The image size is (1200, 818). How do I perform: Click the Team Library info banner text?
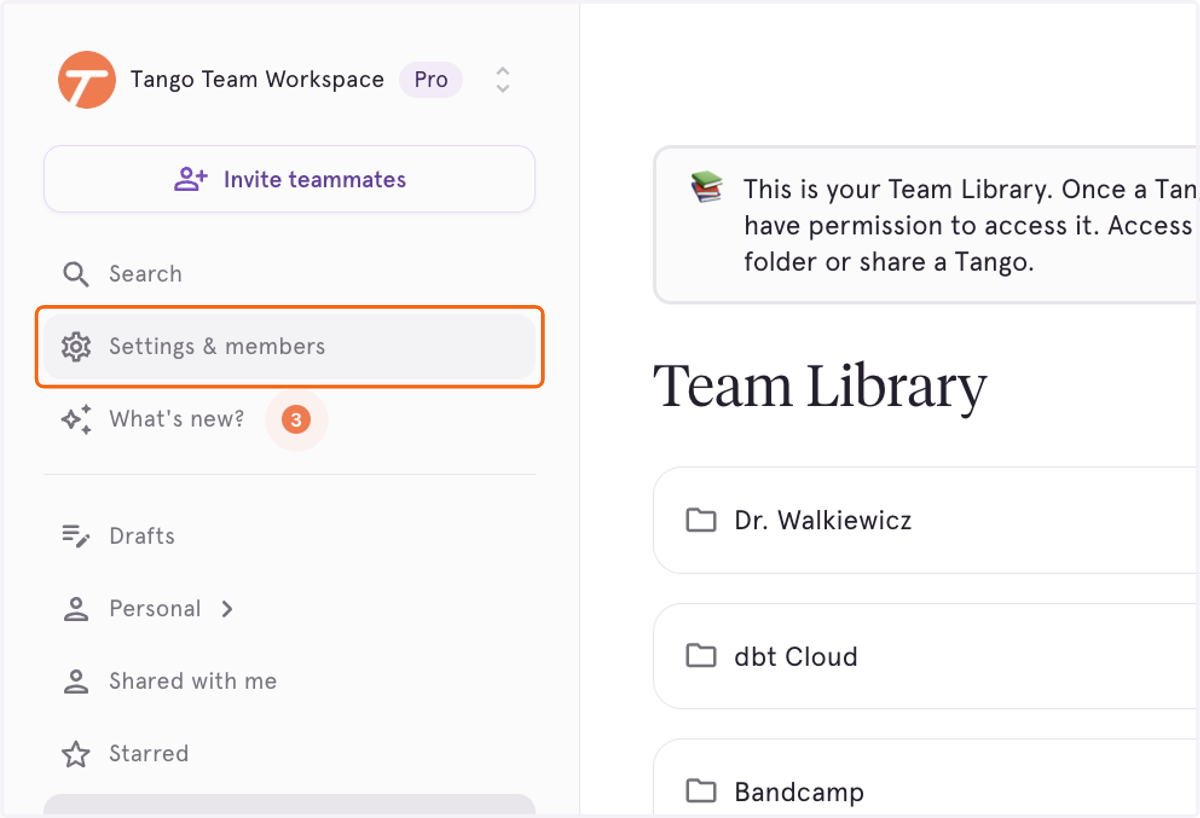coord(970,225)
